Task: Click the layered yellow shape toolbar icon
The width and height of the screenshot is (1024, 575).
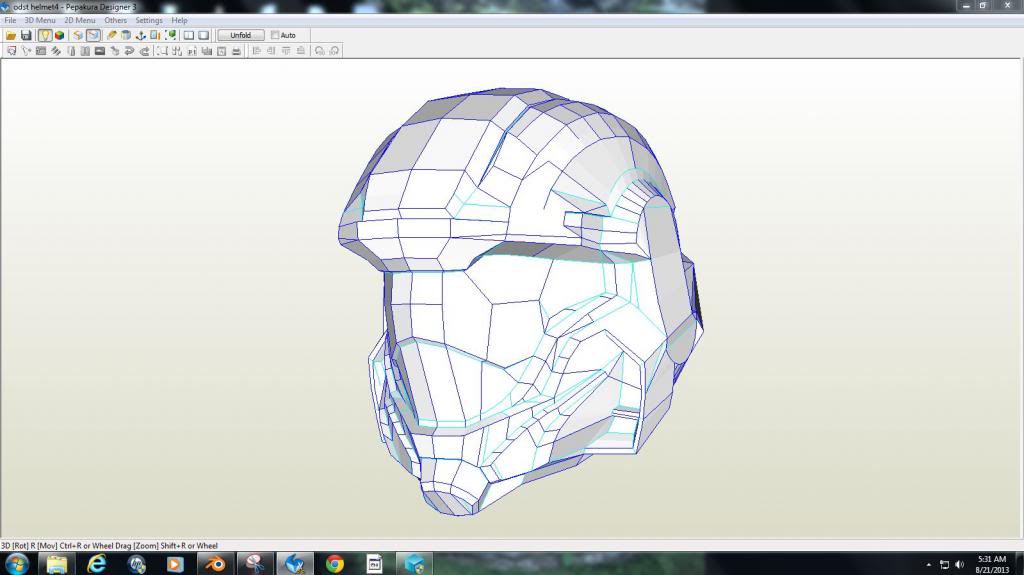Action: tap(78, 35)
